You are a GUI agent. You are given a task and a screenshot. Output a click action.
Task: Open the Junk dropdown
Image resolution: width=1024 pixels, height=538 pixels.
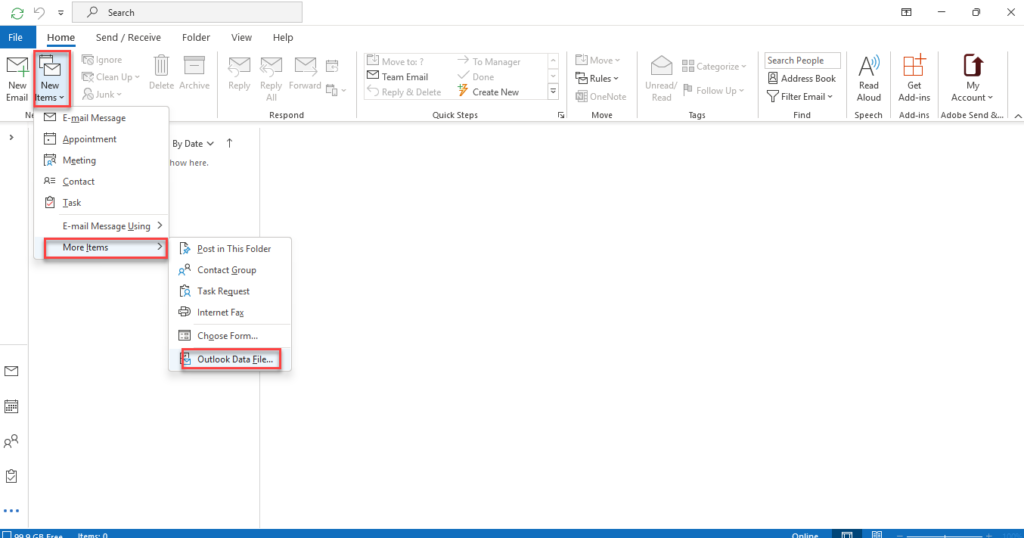[102, 95]
